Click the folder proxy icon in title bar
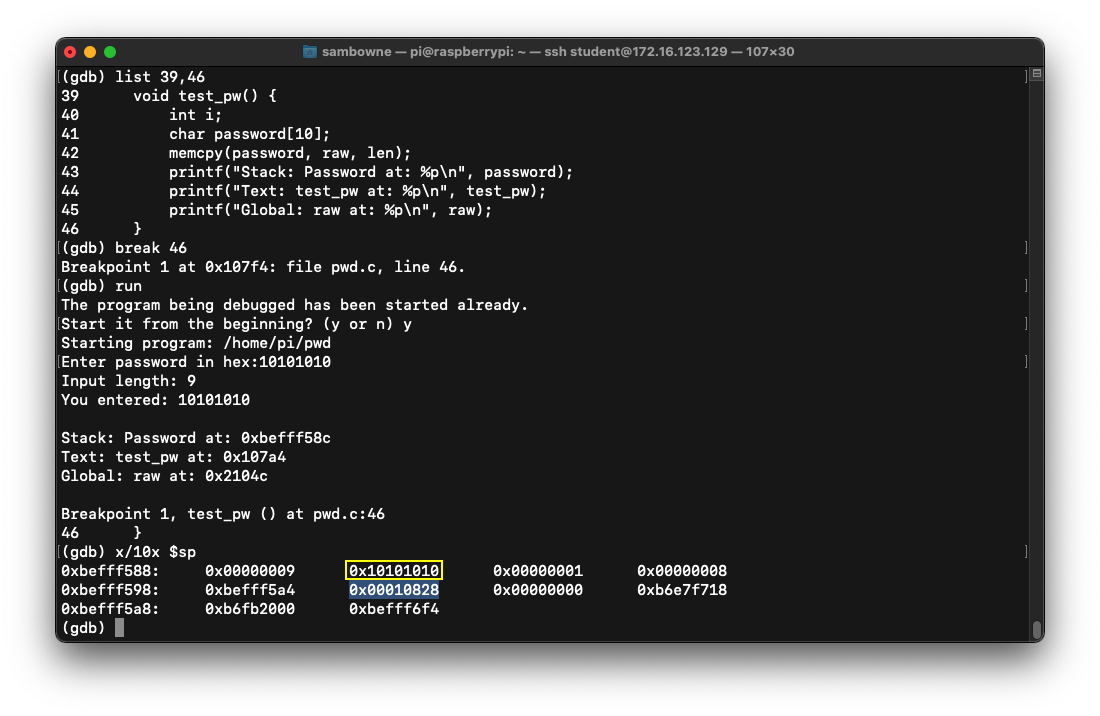 pyautogui.click(x=309, y=52)
